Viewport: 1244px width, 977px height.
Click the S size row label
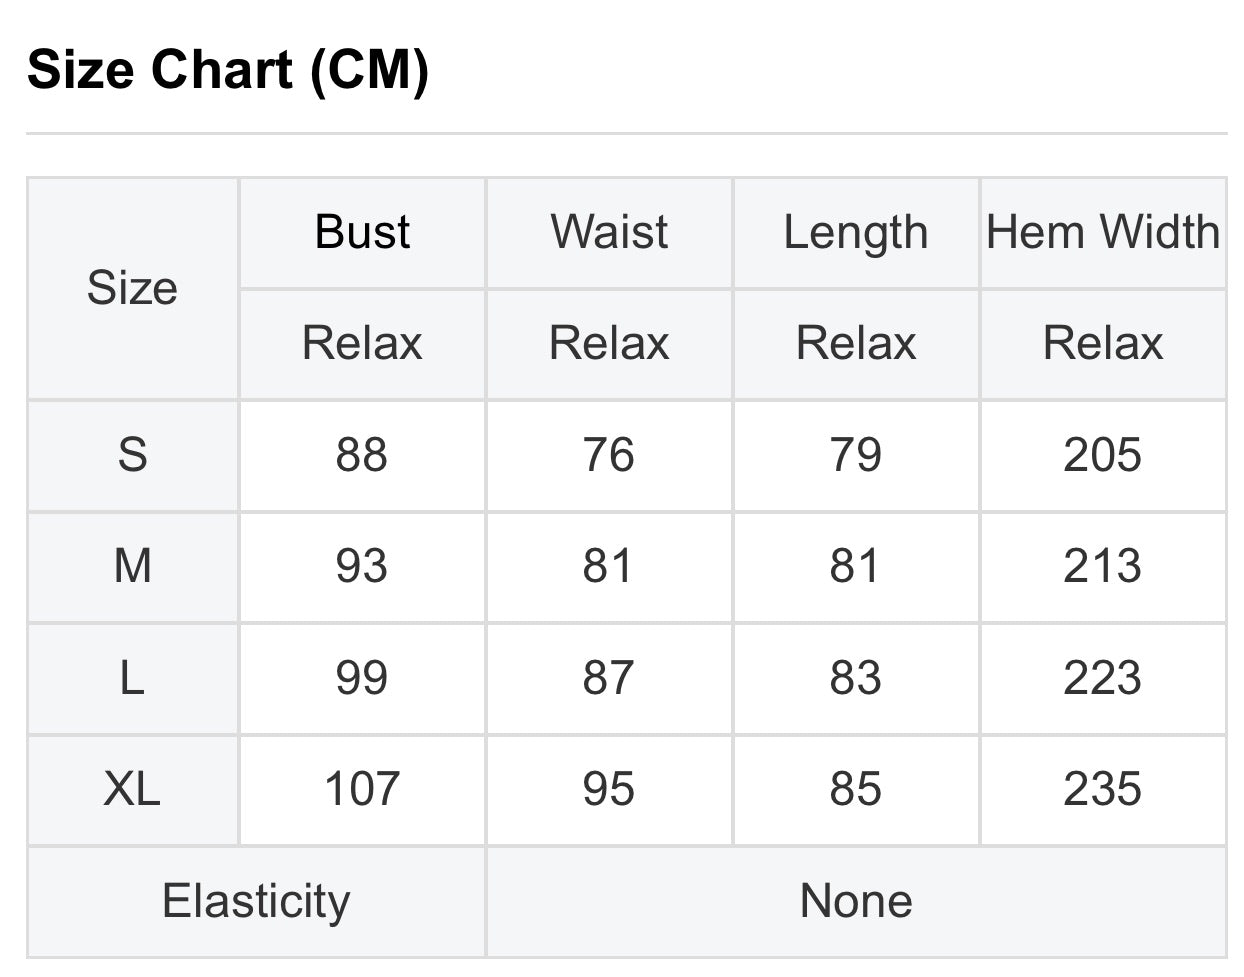coord(132,455)
